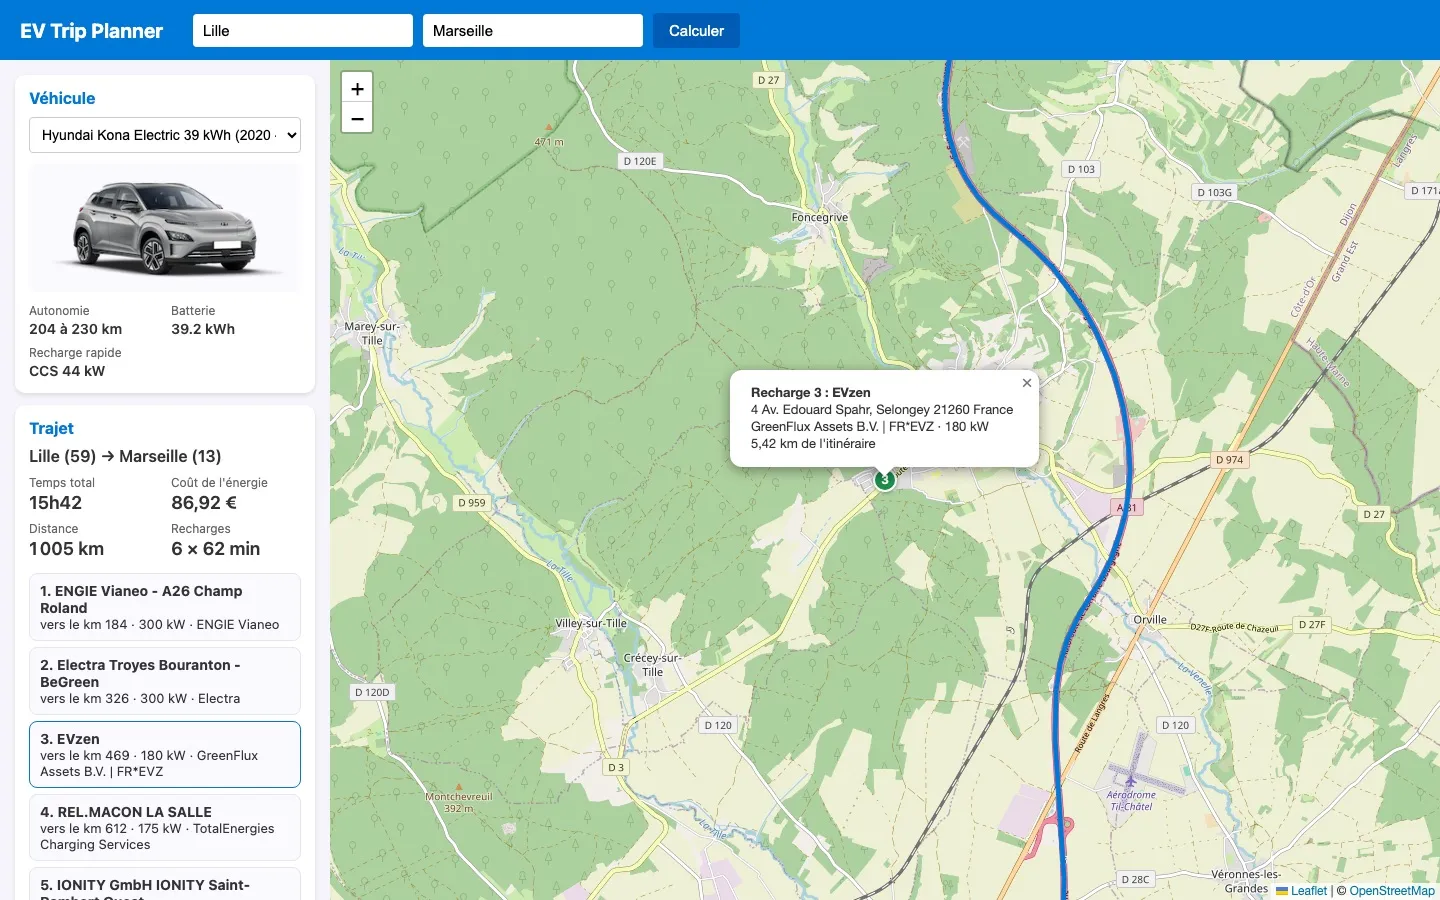Click the D 120E road shield
This screenshot has height=900, width=1440.
[640, 161]
